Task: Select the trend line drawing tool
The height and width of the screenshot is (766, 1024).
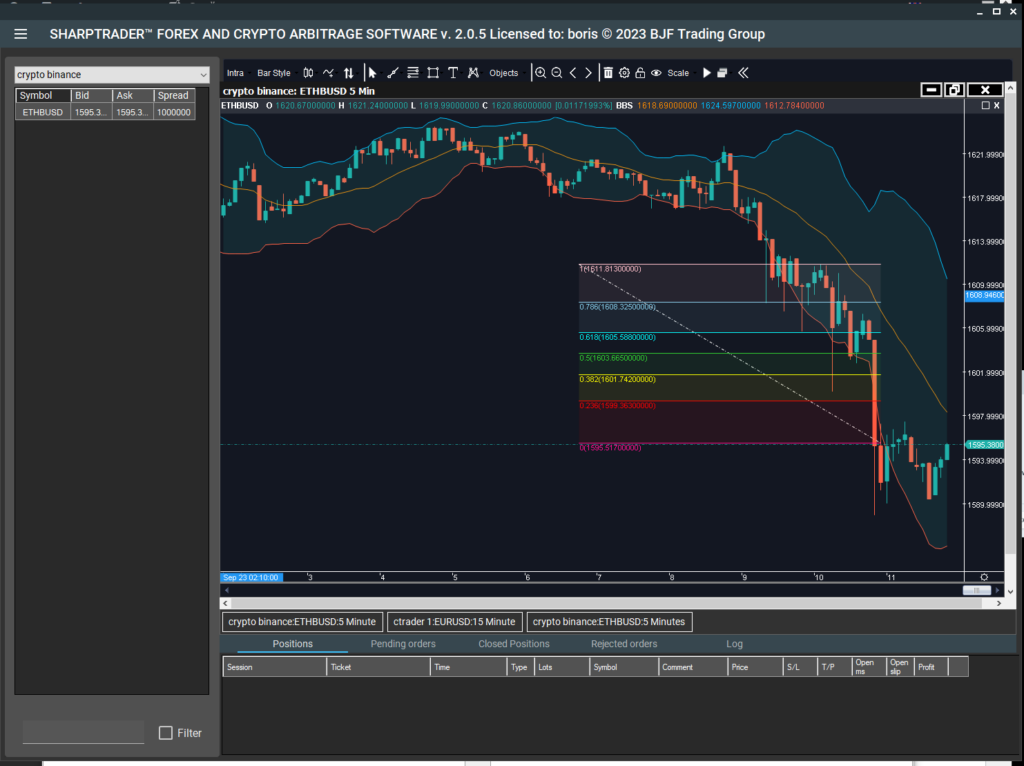Action: [x=392, y=73]
